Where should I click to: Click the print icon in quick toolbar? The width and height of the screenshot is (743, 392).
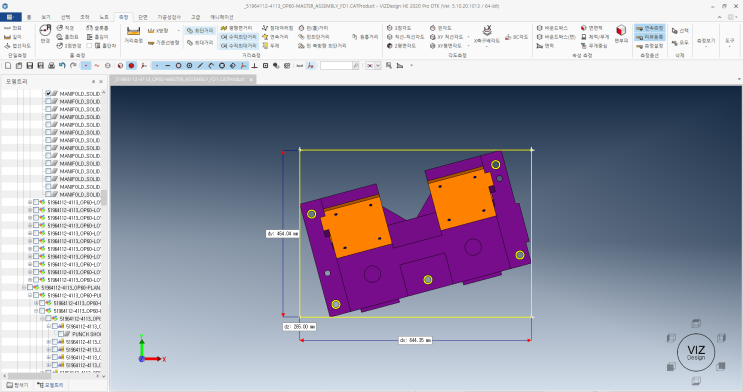(x=52, y=65)
